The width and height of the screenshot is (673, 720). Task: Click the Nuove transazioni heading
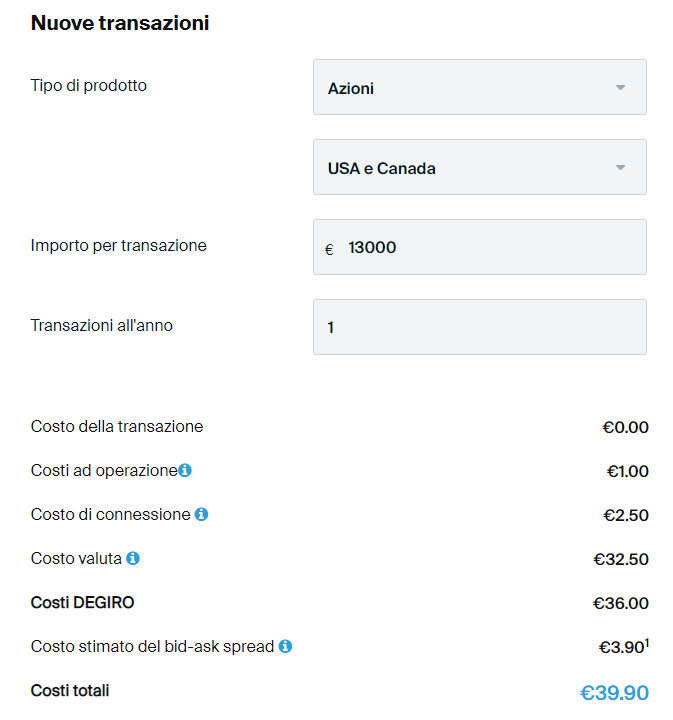(120, 23)
